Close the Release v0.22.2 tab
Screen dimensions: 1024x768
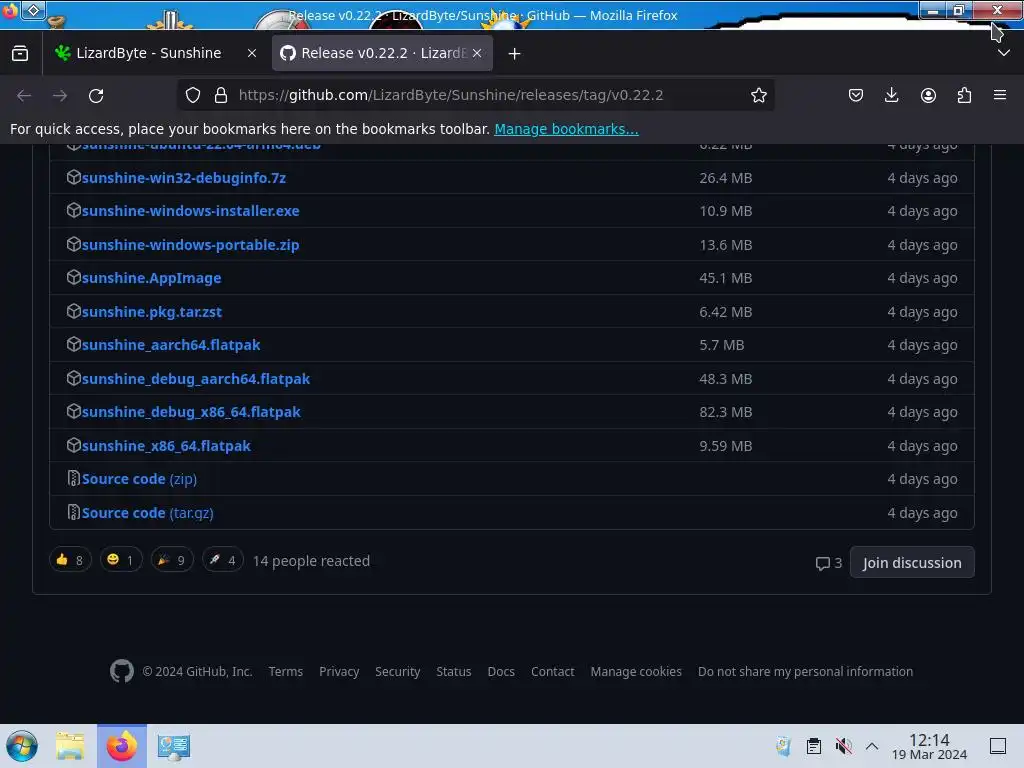pyautogui.click(x=477, y=54)
